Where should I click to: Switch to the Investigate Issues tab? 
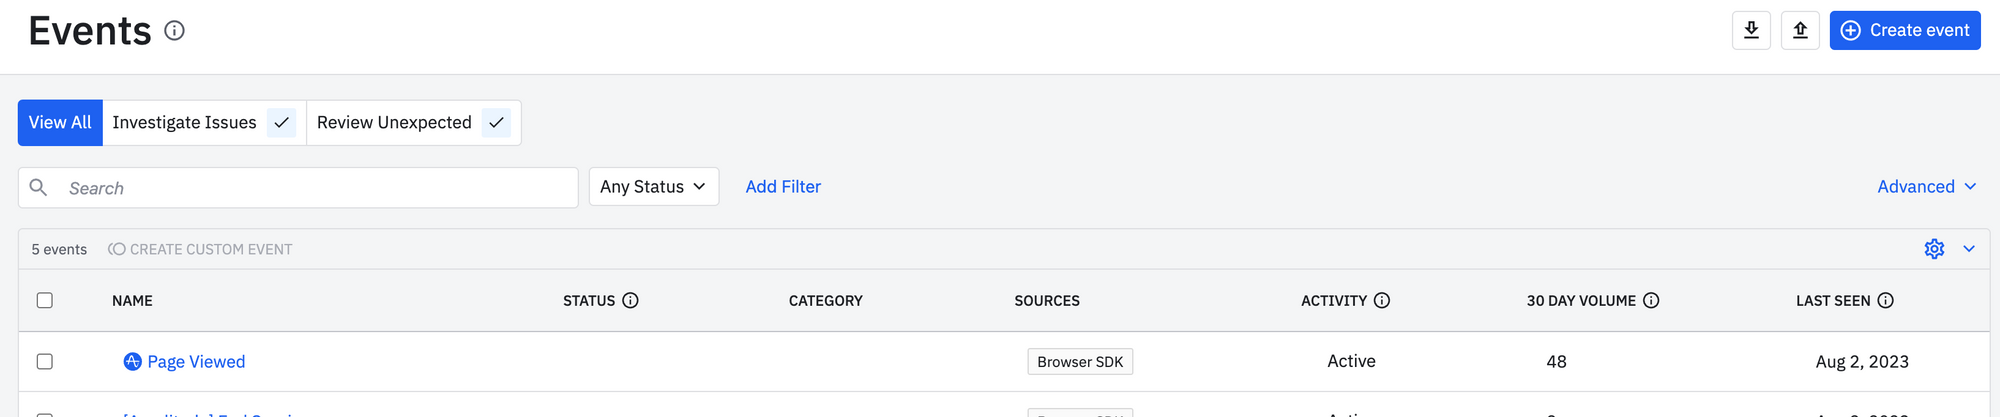[184, 123]
